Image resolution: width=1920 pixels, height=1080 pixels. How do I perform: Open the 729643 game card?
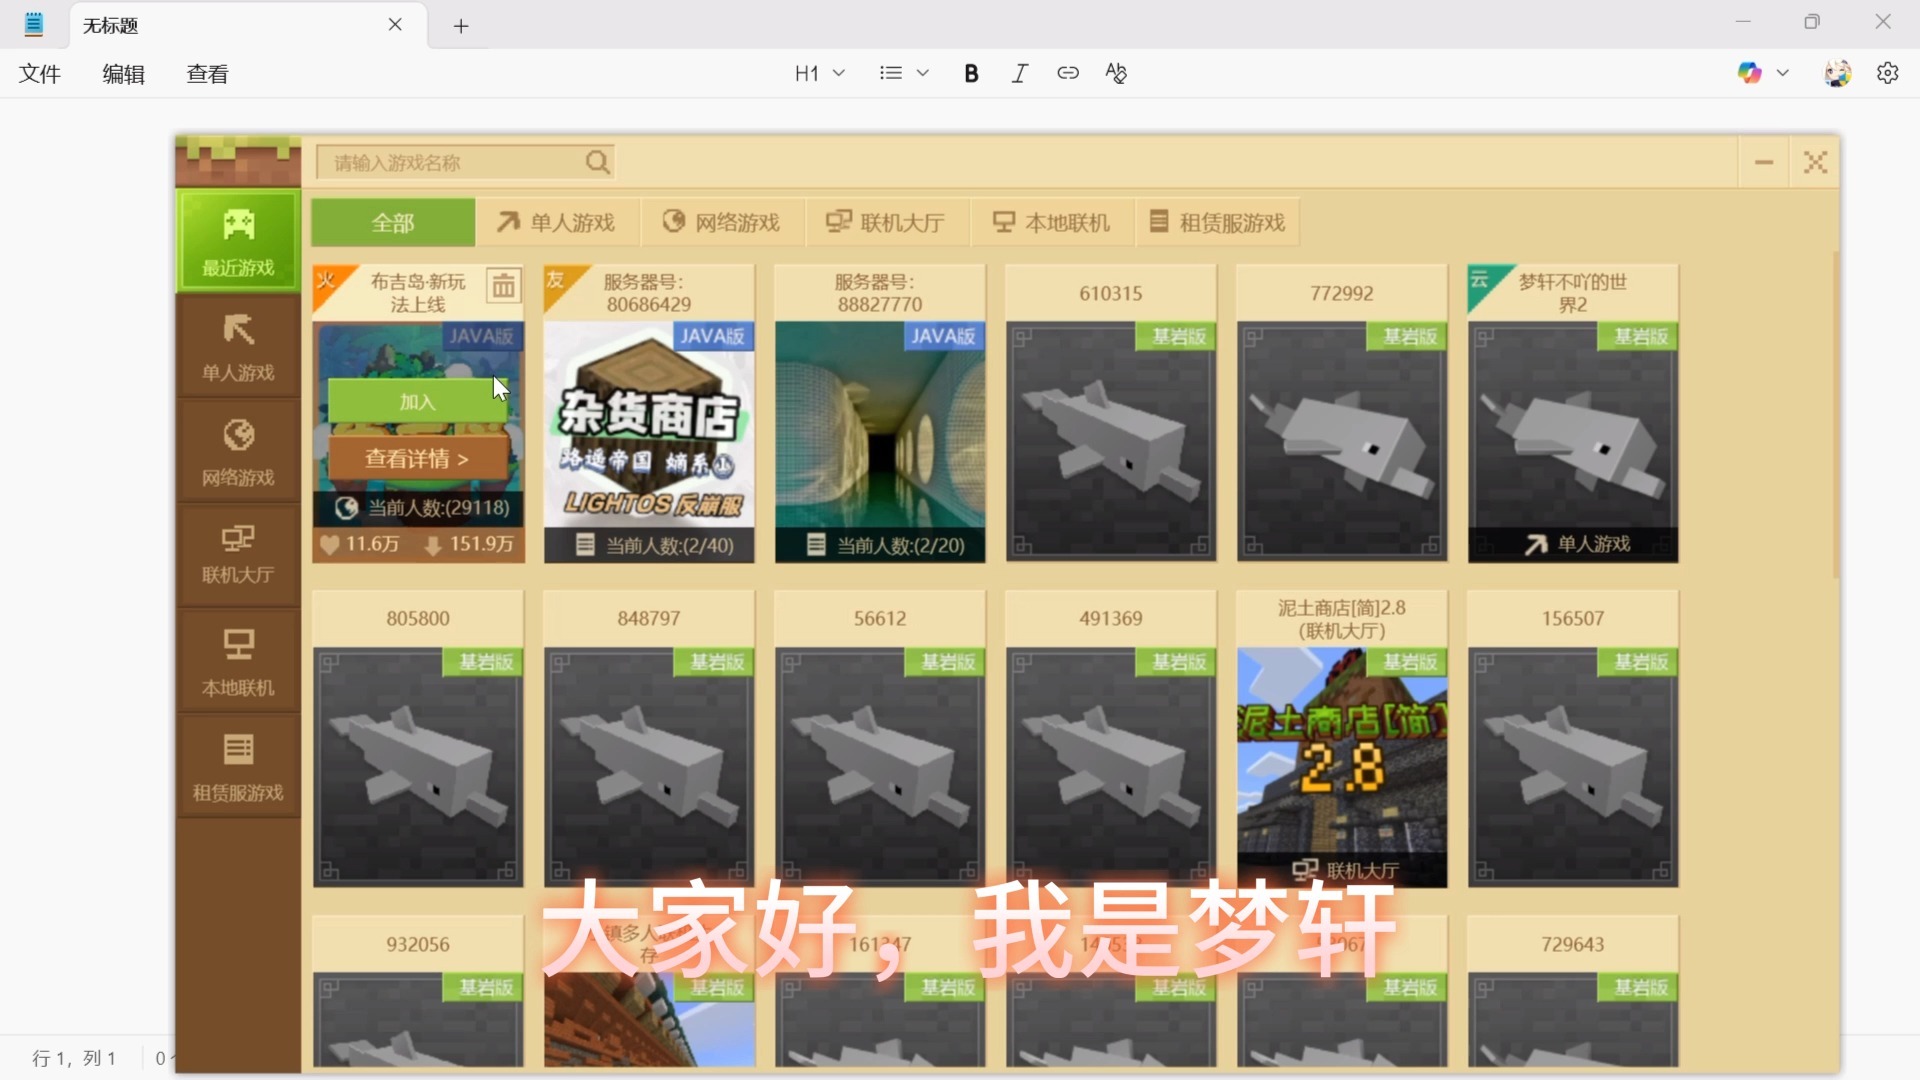tap(1573, 992)
